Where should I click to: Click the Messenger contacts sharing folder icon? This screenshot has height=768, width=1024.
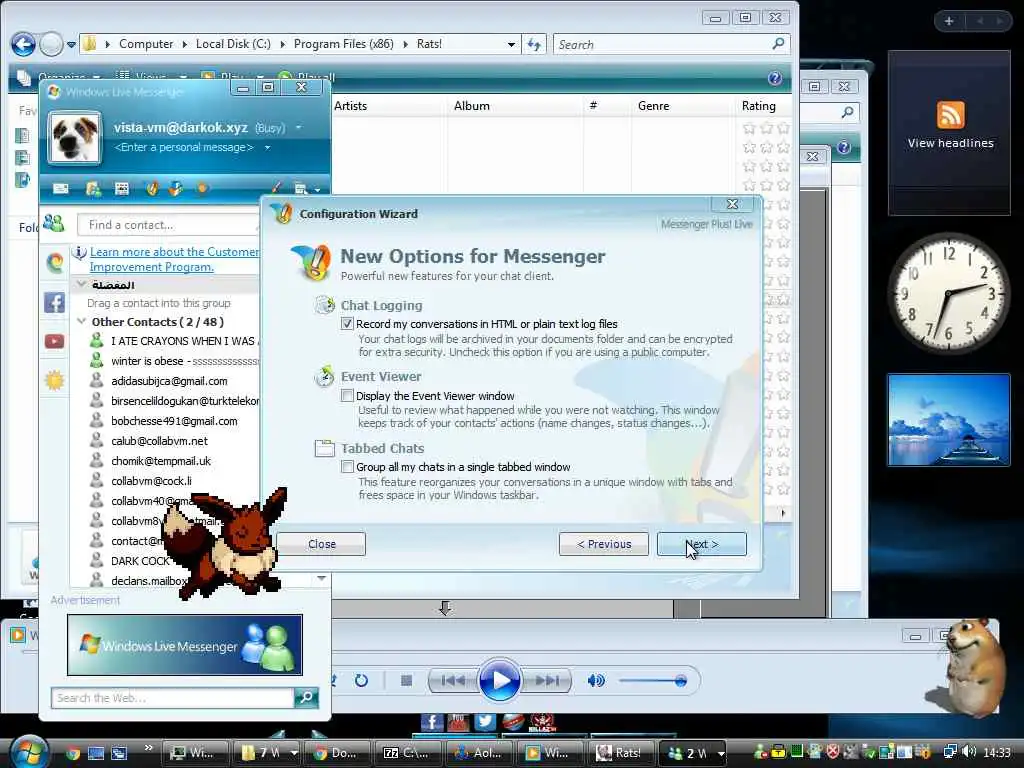coord(93,189)
